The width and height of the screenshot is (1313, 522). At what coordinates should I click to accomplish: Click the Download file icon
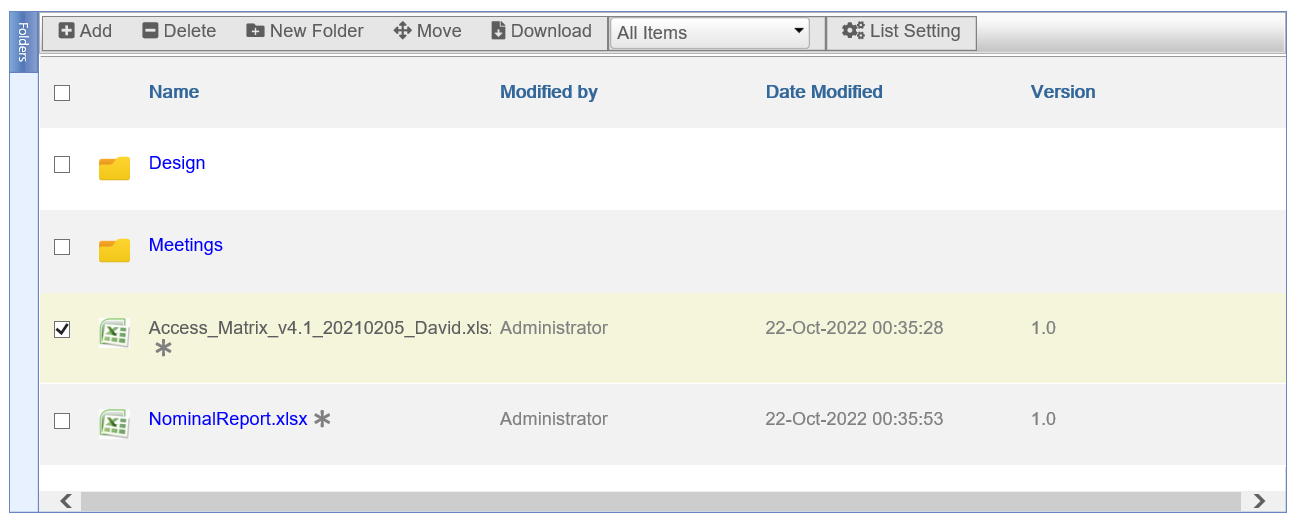coord(499,31)
